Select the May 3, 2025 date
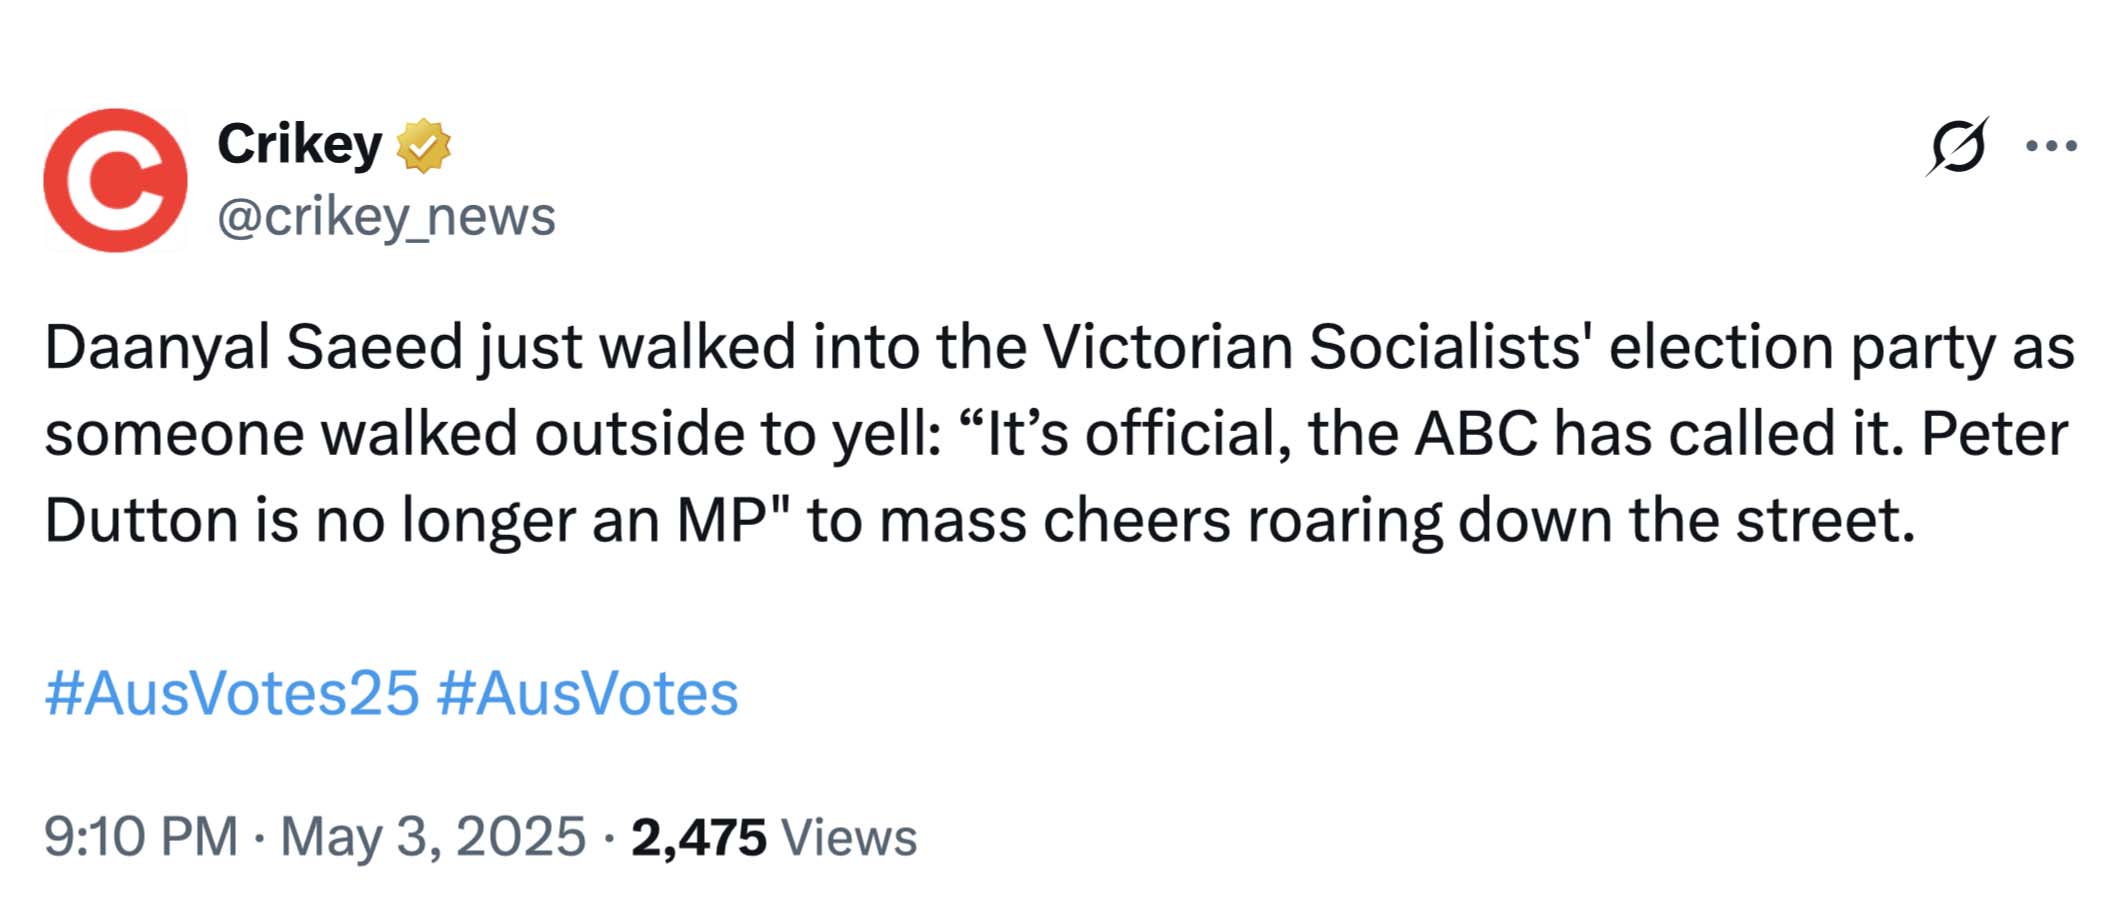The image size is (2120, 918). pyautogui.click(x=433, y=836)
